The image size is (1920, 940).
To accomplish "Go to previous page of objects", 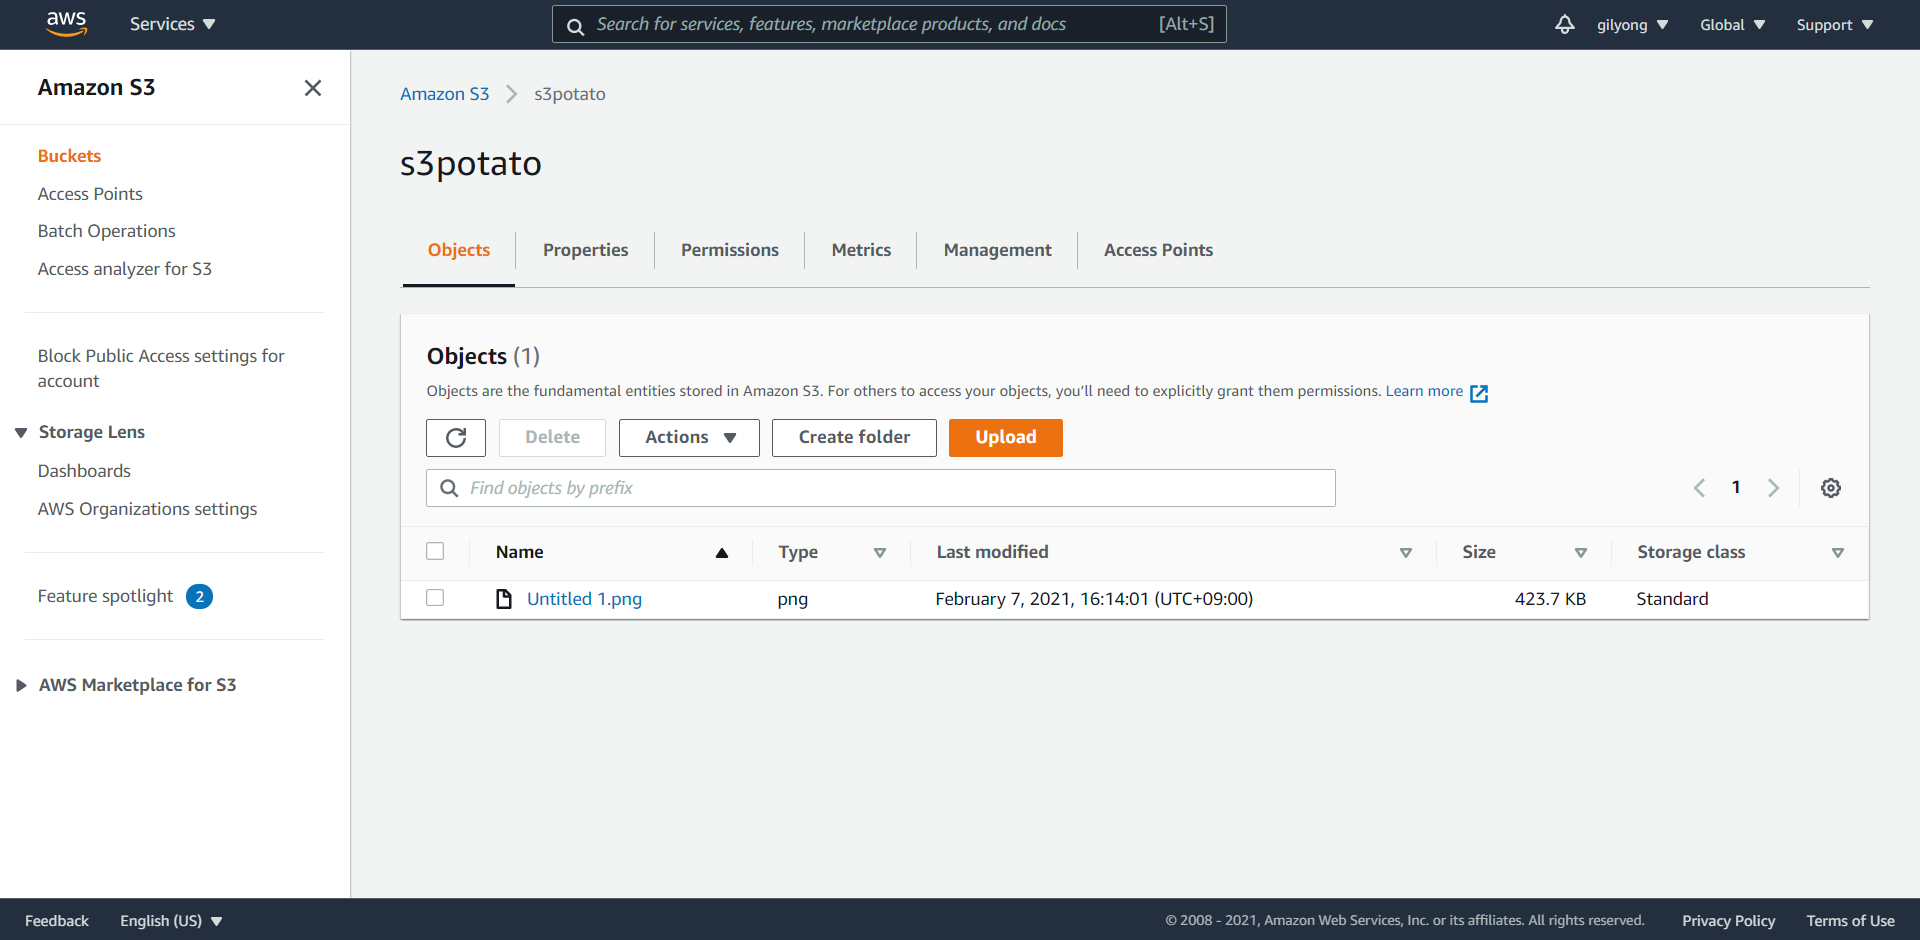I will point(1699,488).
